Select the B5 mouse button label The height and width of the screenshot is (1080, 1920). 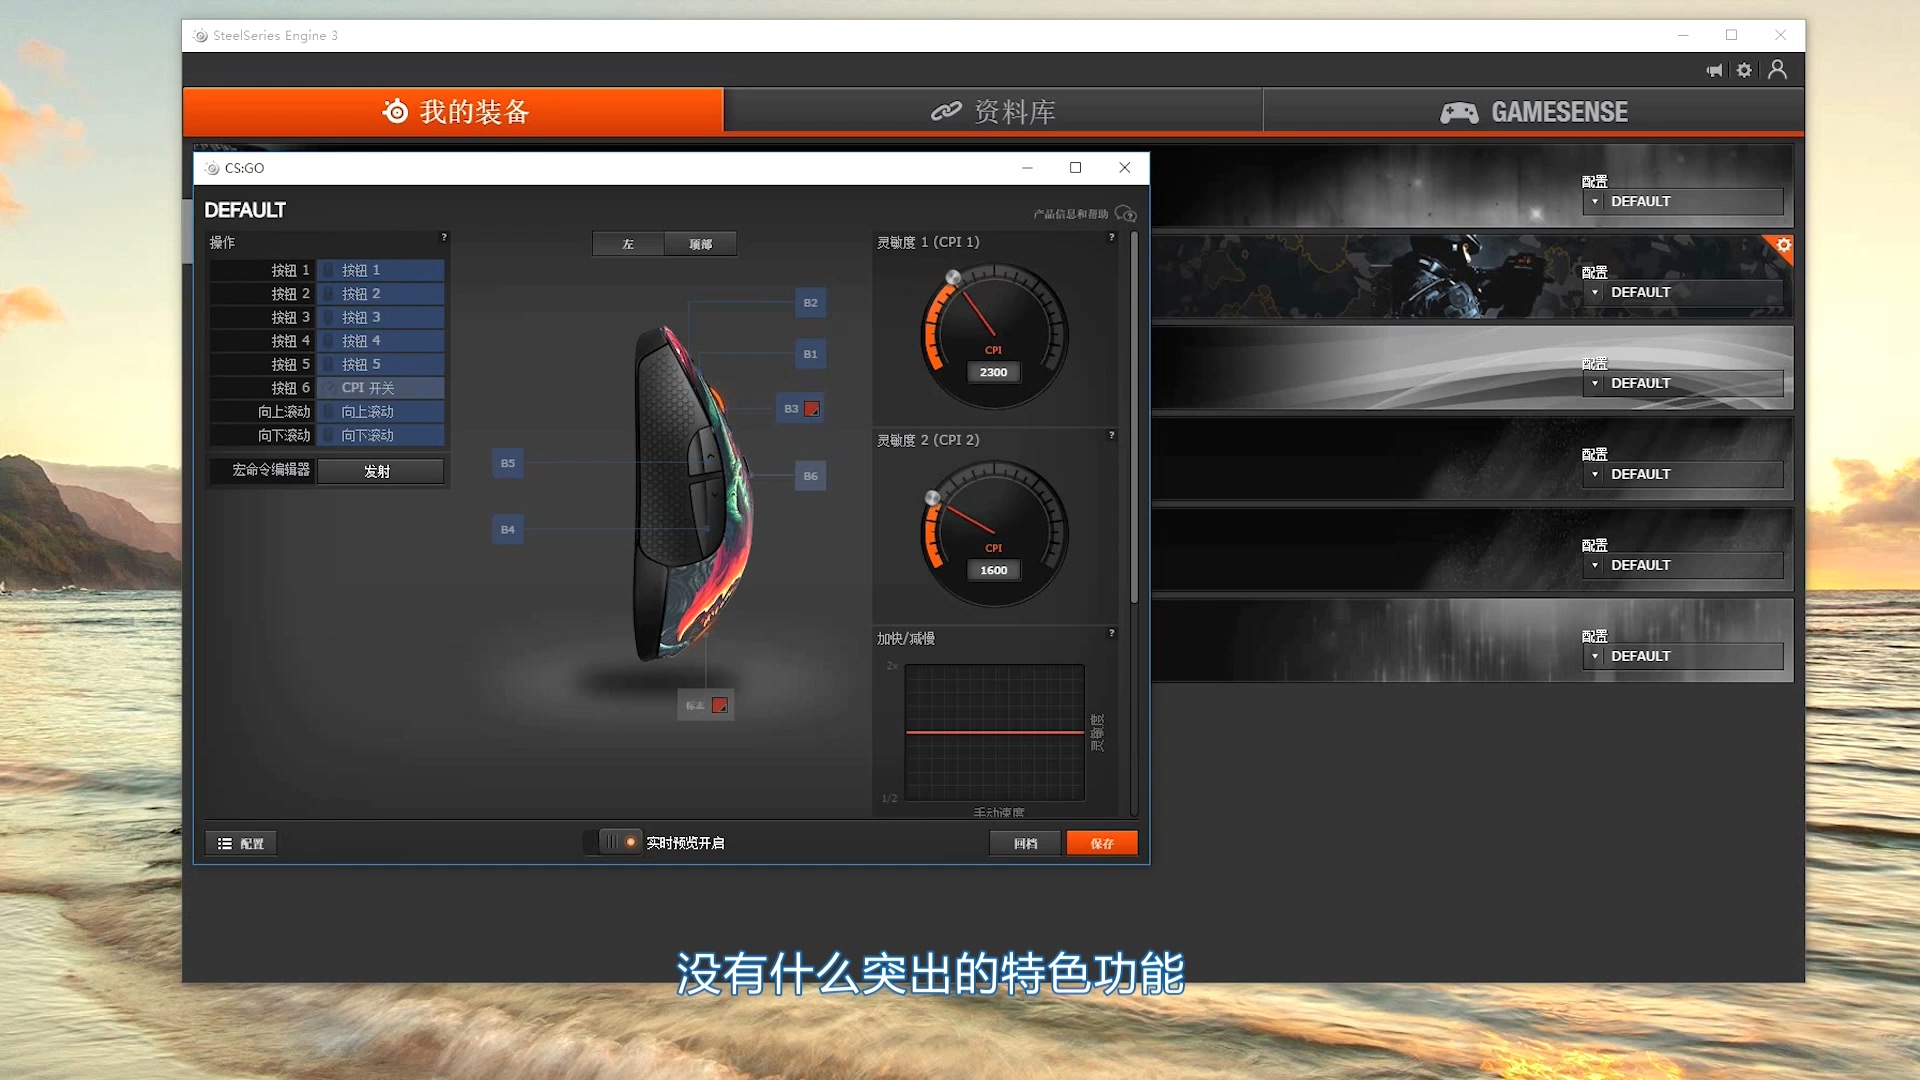click(x=508, y=463)
